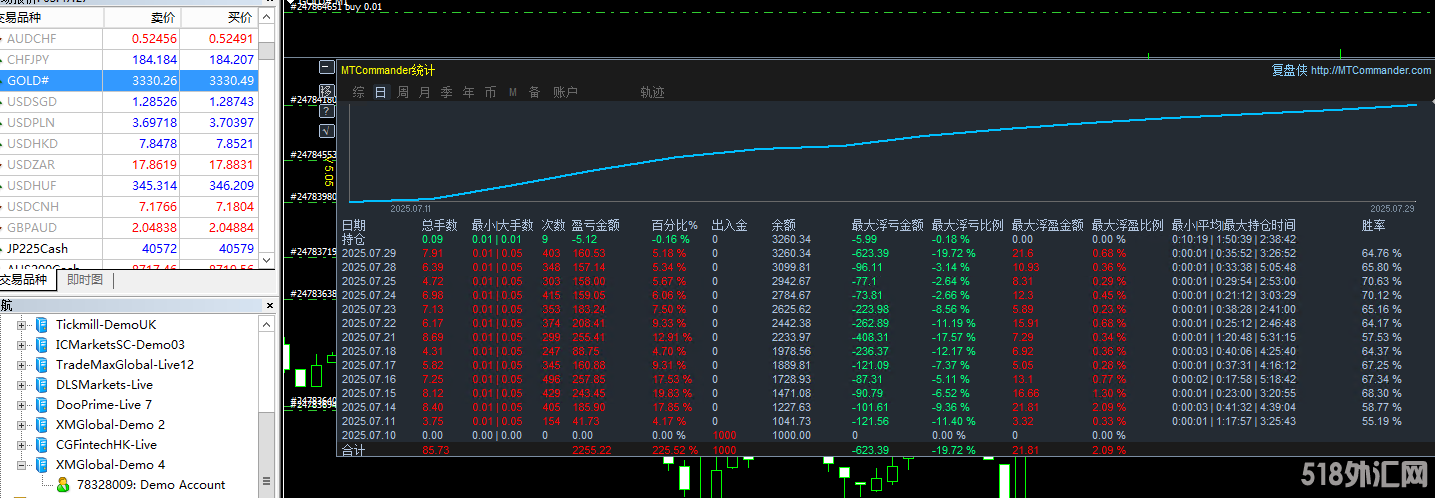The height and width of the screenshot is (498, 1435).
Task: Click the ICMarketsSC-Demo03 server icon
Action: pyautogui.click(x=42, y=345)
